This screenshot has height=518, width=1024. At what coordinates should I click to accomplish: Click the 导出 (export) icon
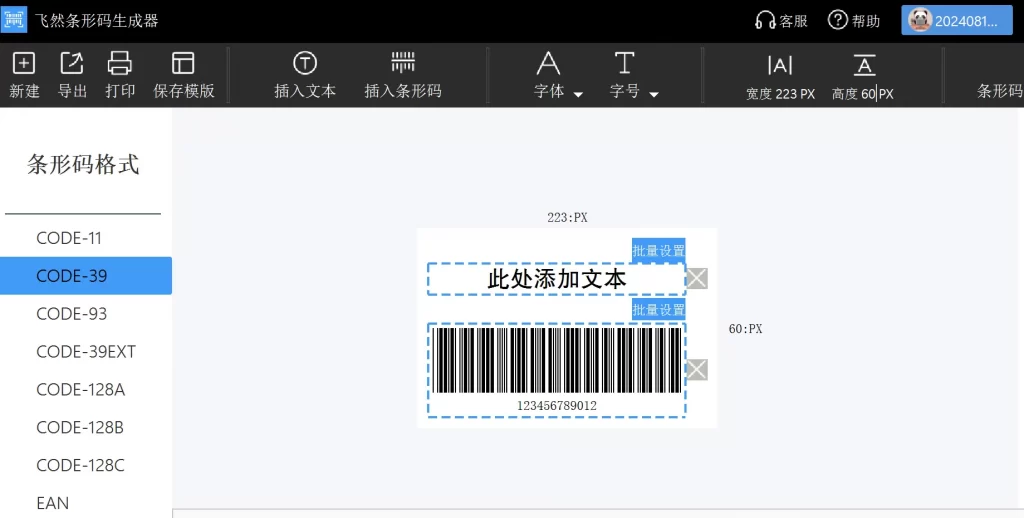[72, 64]
